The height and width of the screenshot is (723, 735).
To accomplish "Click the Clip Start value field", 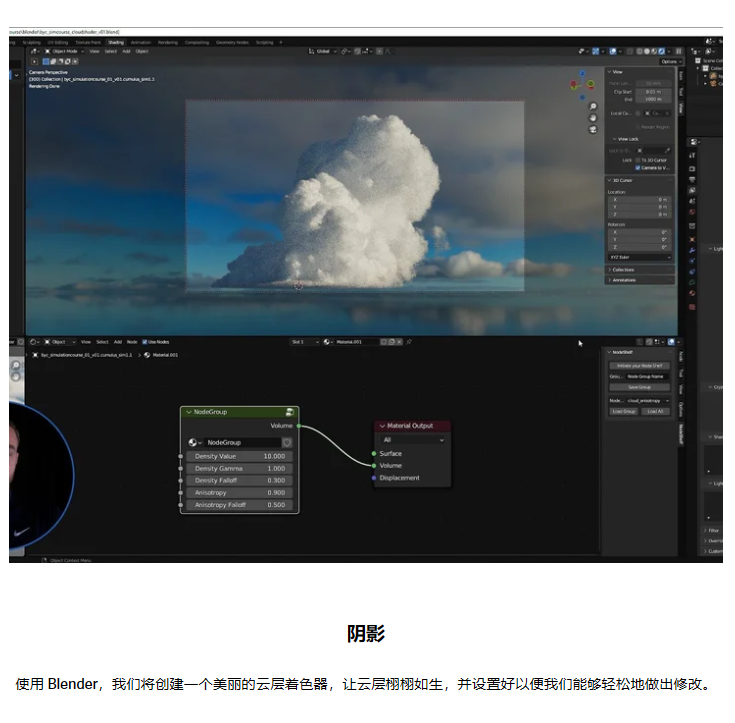I will (x=653, y=92).
